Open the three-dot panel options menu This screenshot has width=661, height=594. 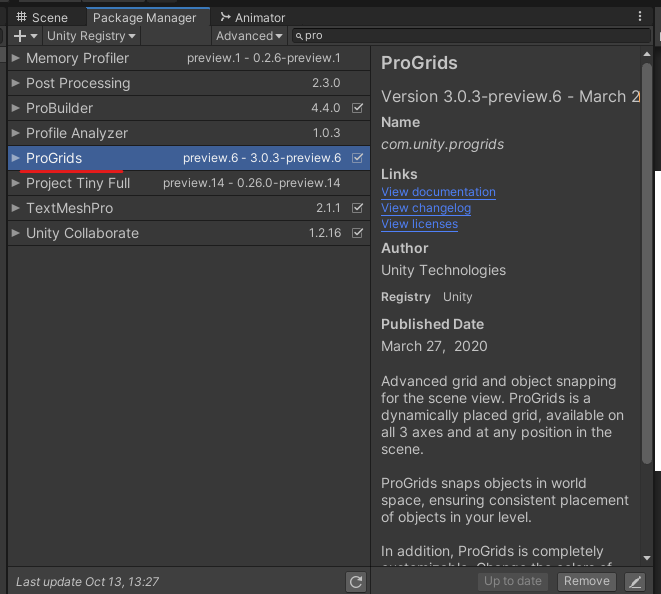[640, 17]
